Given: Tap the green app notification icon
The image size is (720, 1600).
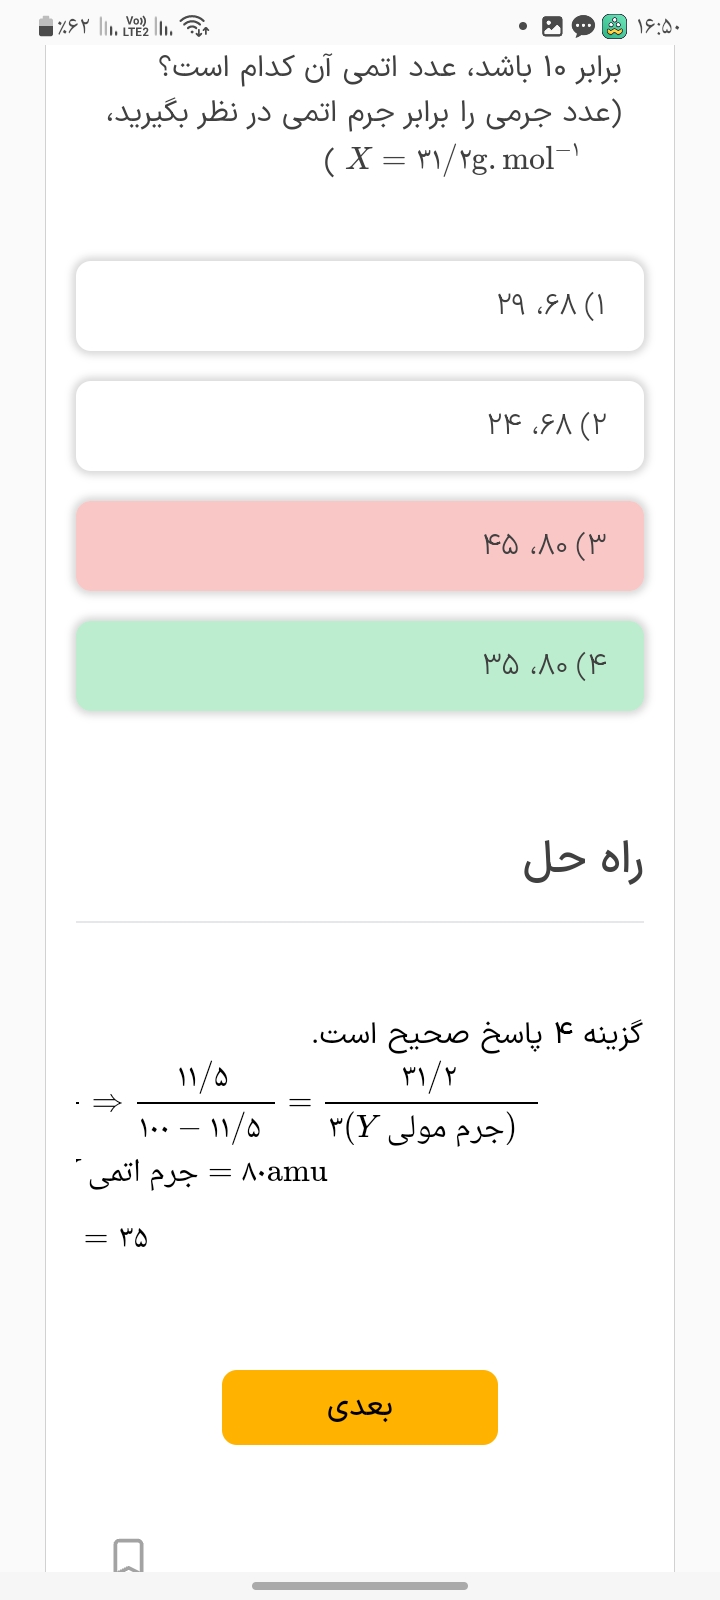Looking at the screenshot, I should tap(614, 27).
